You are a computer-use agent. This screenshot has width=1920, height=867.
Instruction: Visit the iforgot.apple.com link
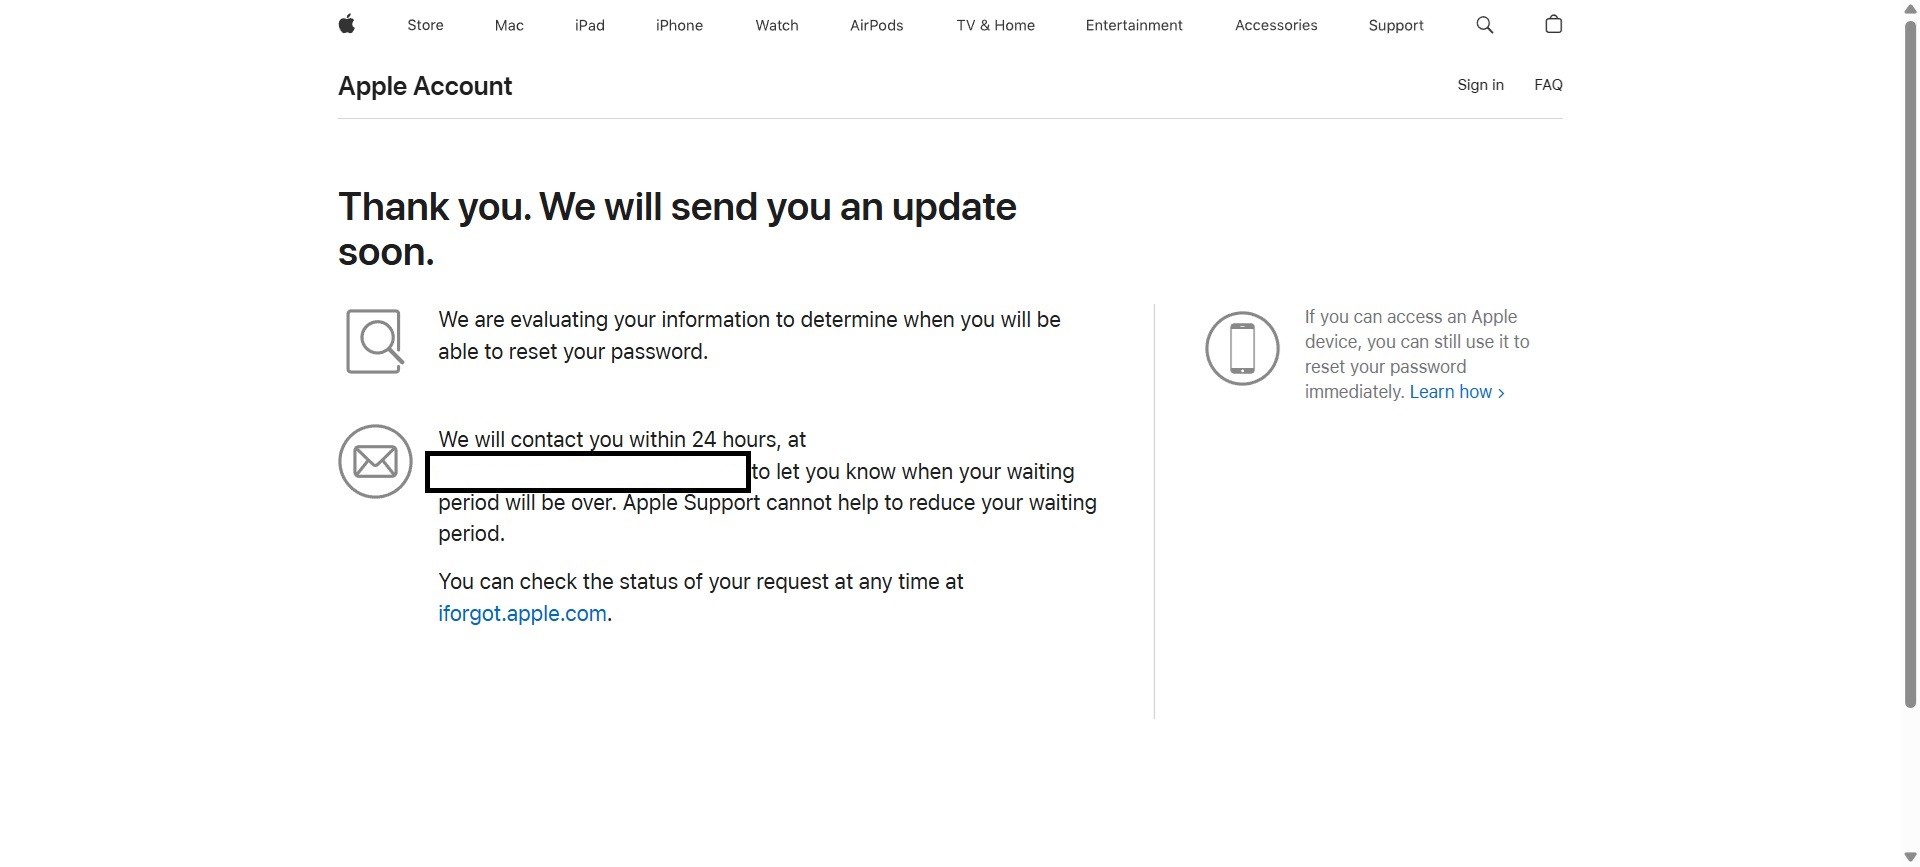522,614
